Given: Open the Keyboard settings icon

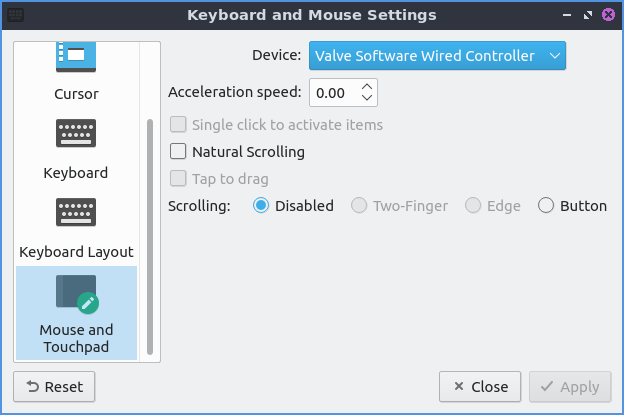Looking at the screenshot, I should (76, 136).
